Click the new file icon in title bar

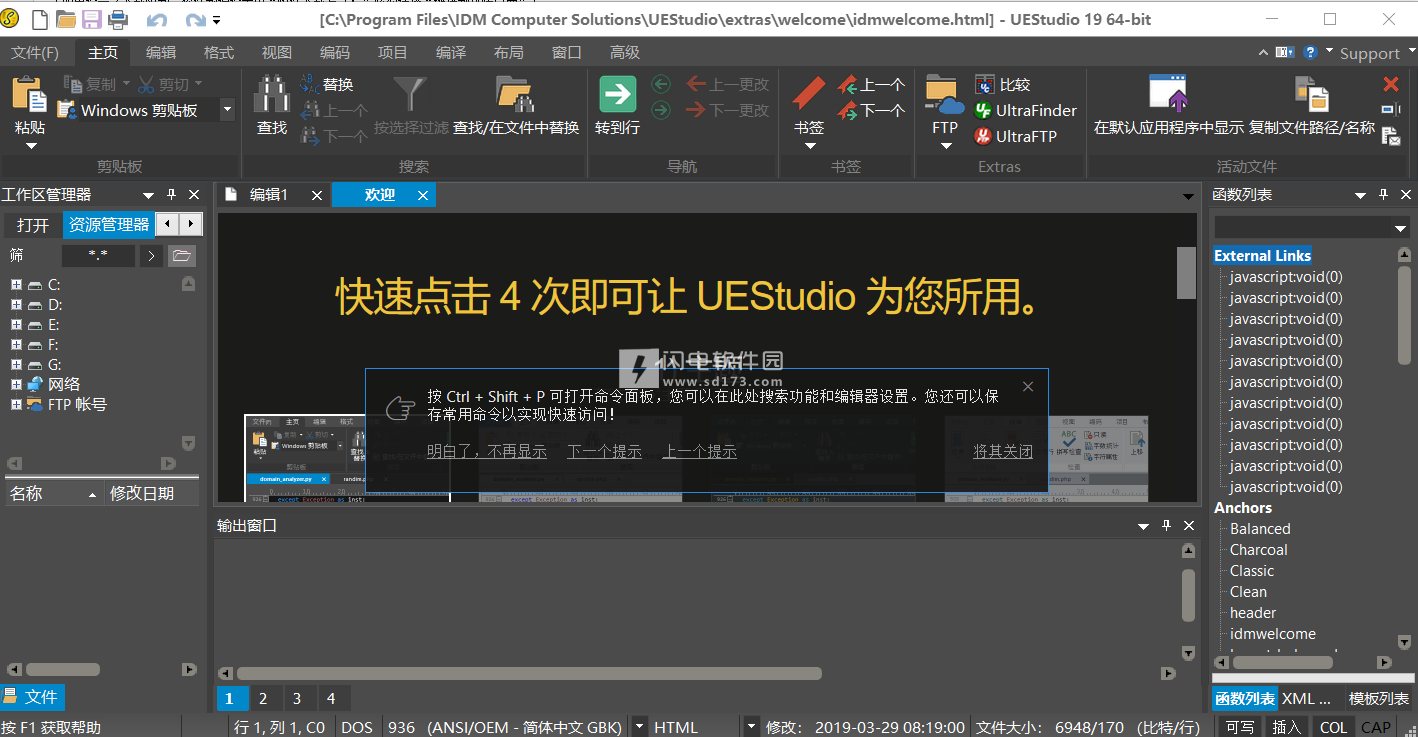[x=40, y=19]
